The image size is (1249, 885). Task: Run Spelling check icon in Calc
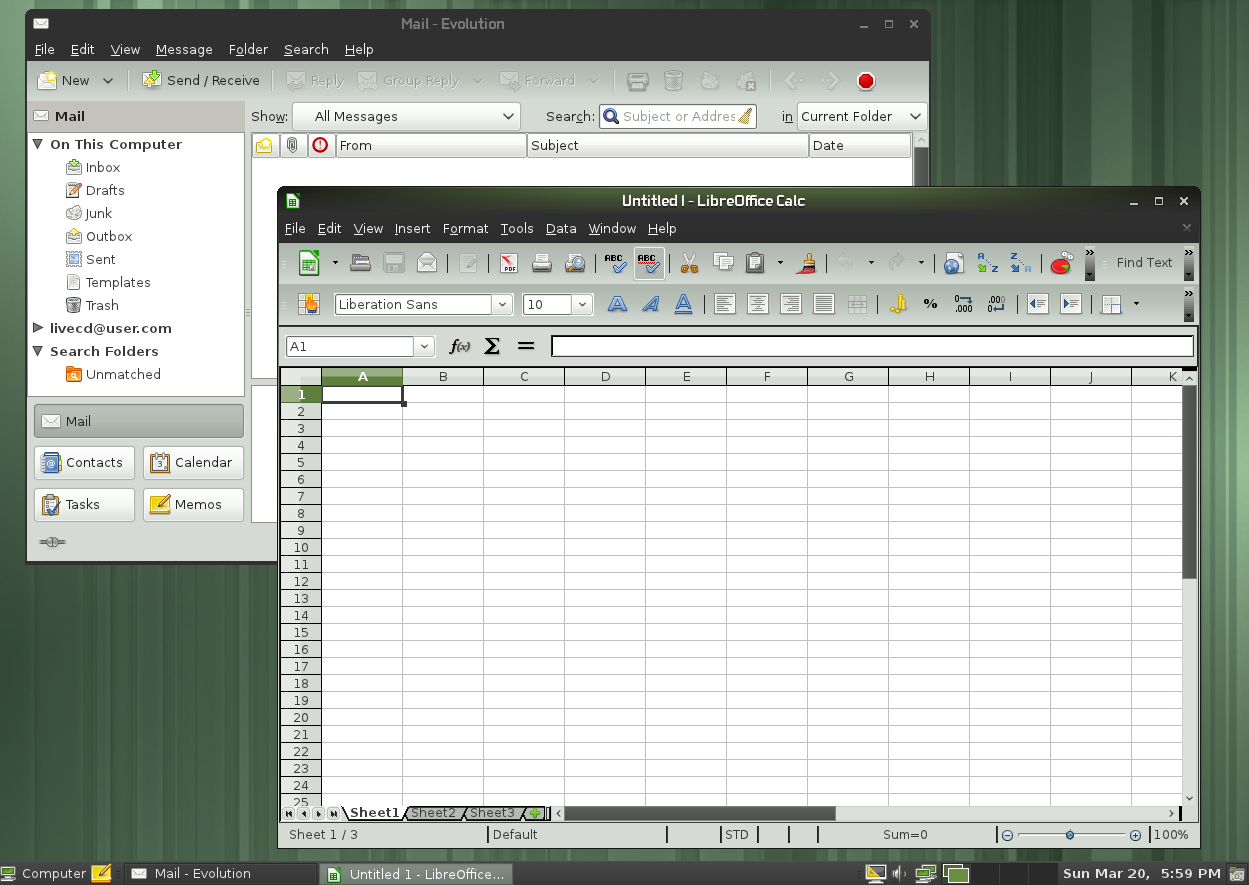[616, 263]
